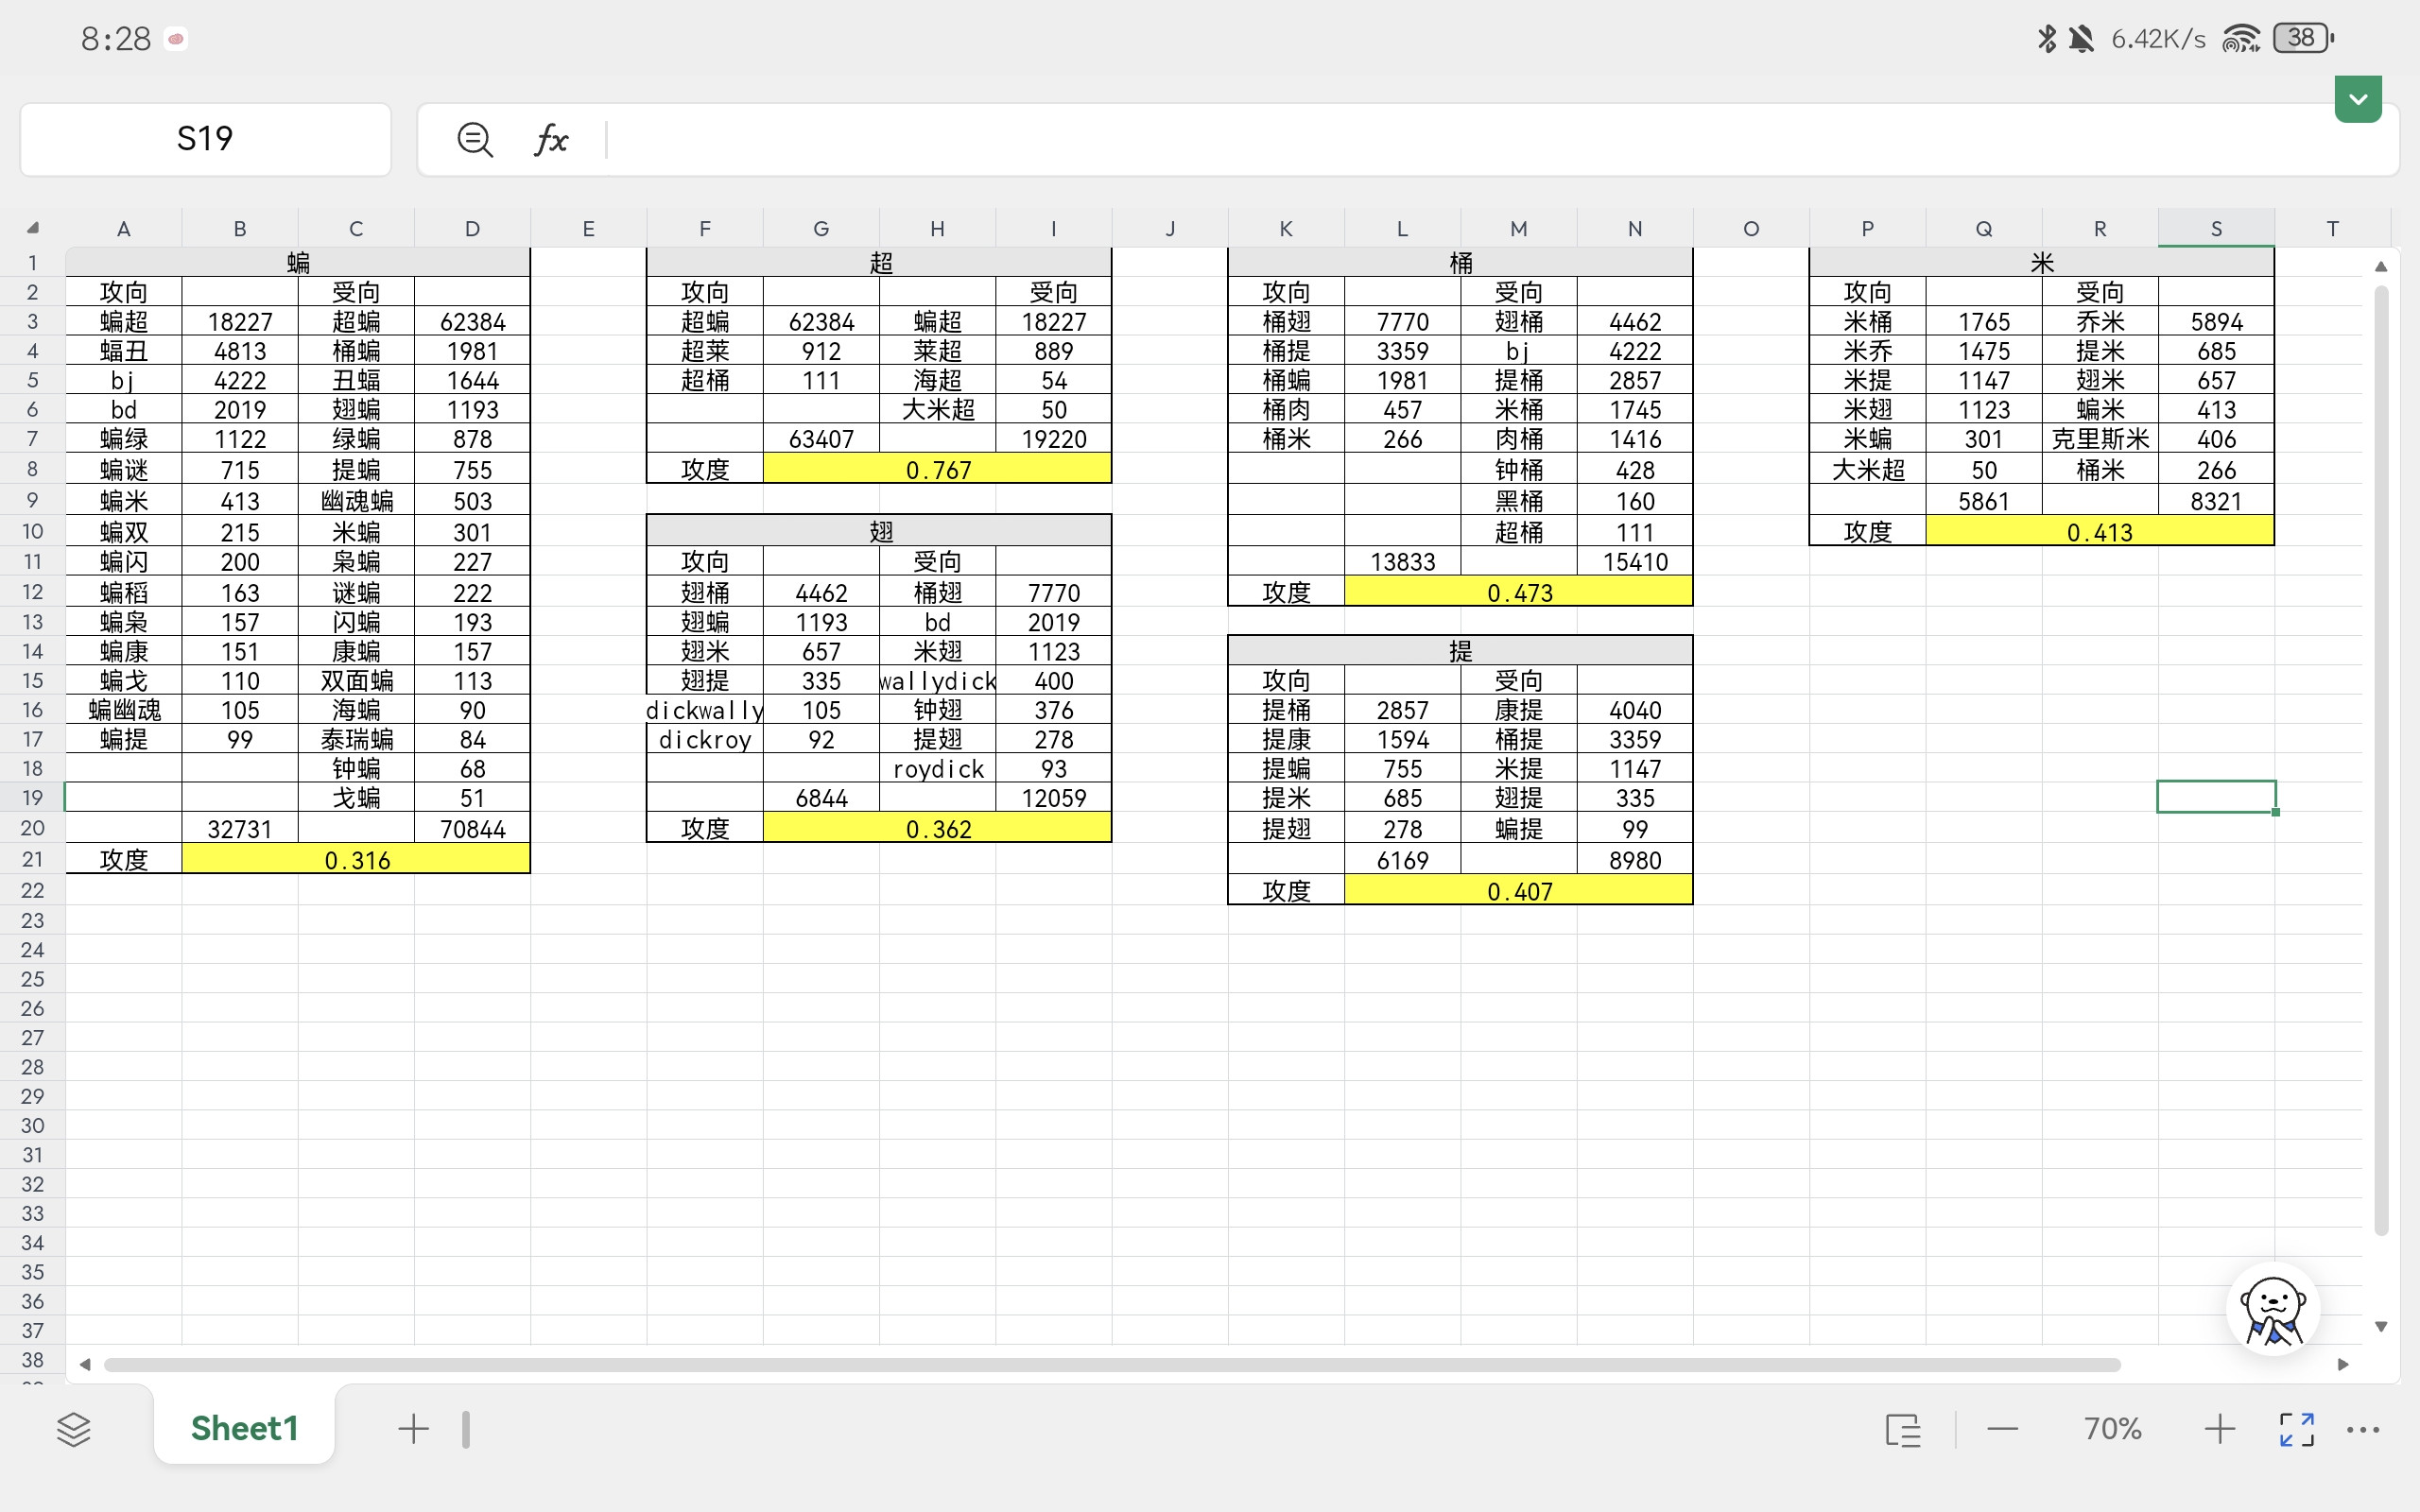Select yellow cell showing 0.767
The height and width of the screenshot is (1512, 2420).
pos(937,469)
